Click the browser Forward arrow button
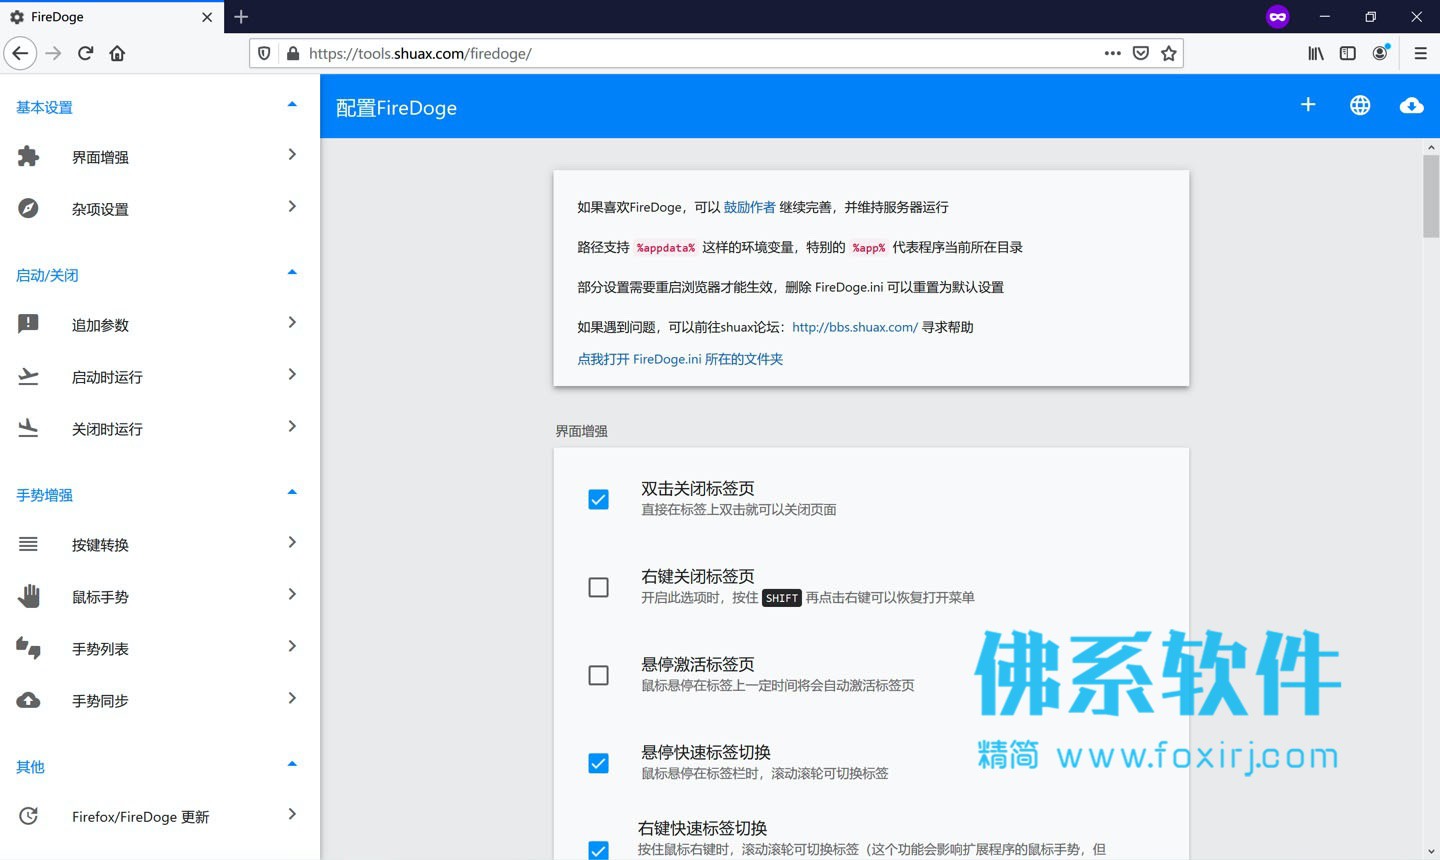The height and width of the screenshot is (860, 1440). click(x=54, y=53)
